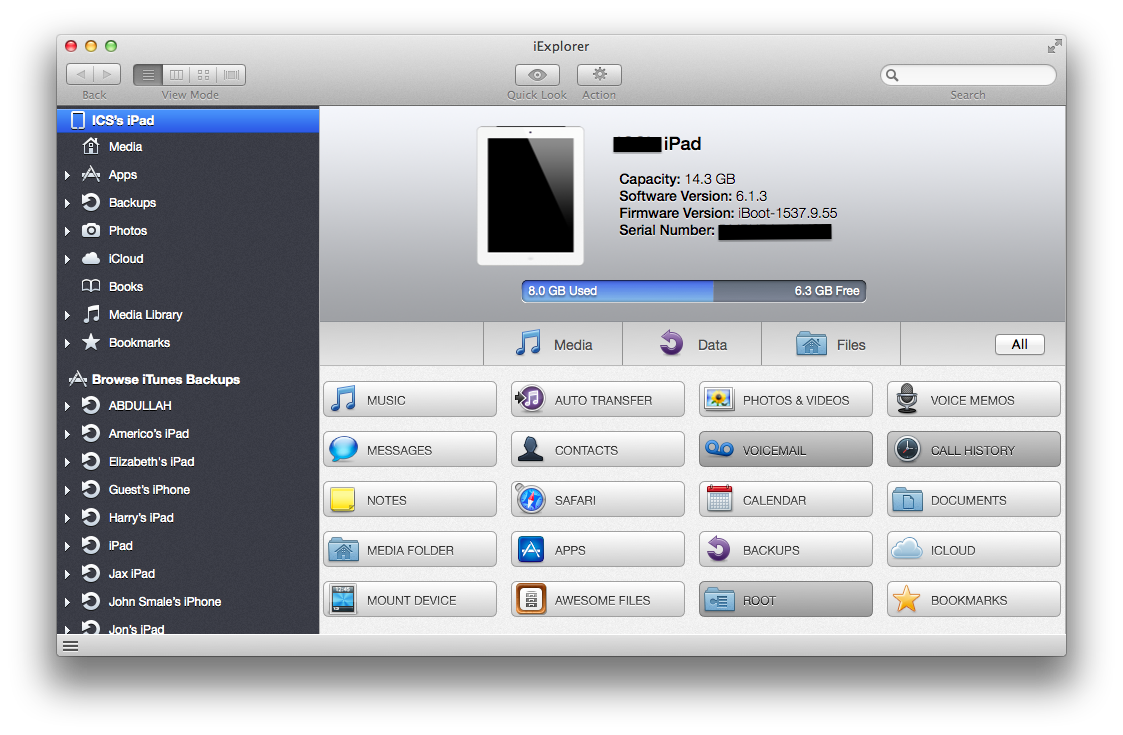Select Jax iPad backup

pyautogui.click(x=188, y=573)
